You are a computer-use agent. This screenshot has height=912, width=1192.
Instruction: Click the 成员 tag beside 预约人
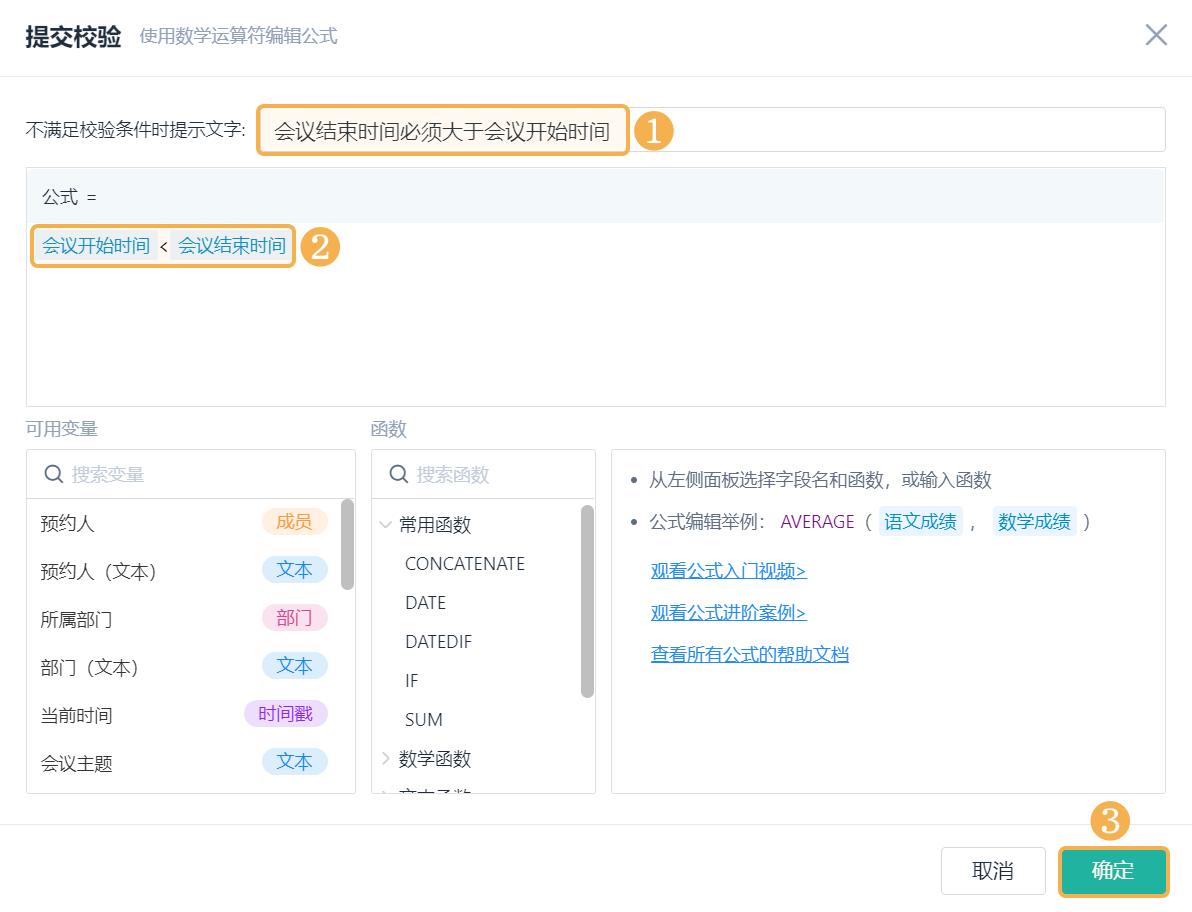294,522
